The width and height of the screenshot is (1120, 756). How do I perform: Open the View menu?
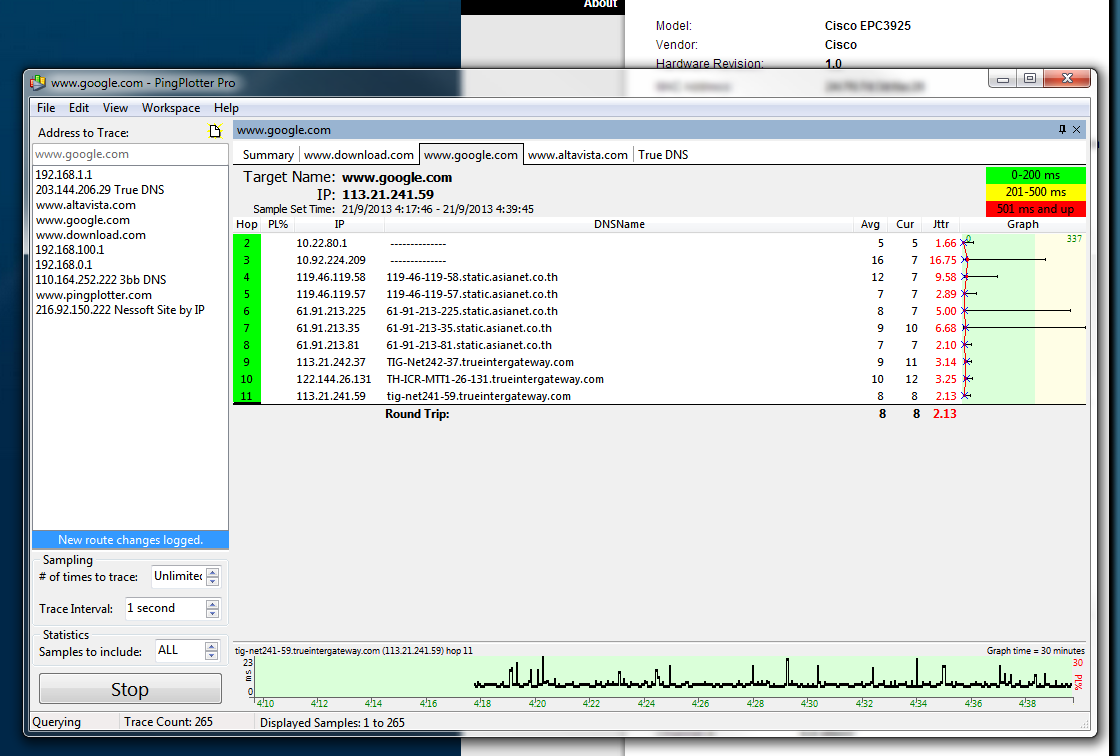click(x=115, y=108)
